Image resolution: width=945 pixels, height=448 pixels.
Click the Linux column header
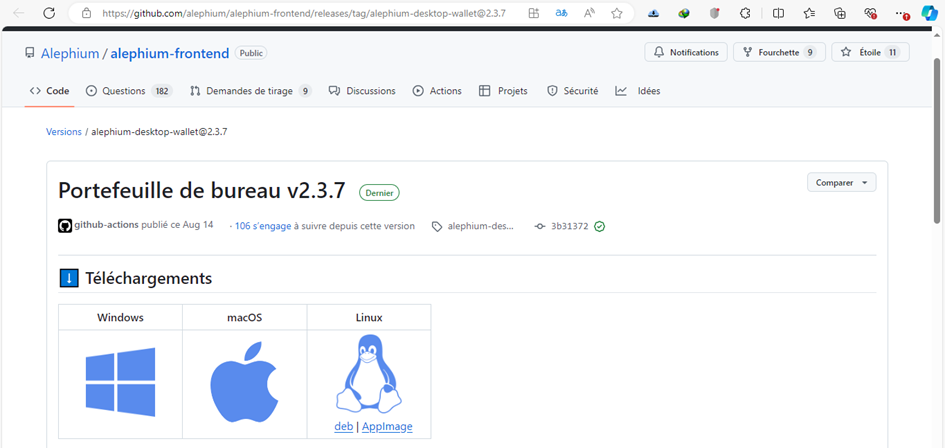[x=369, y=317]
